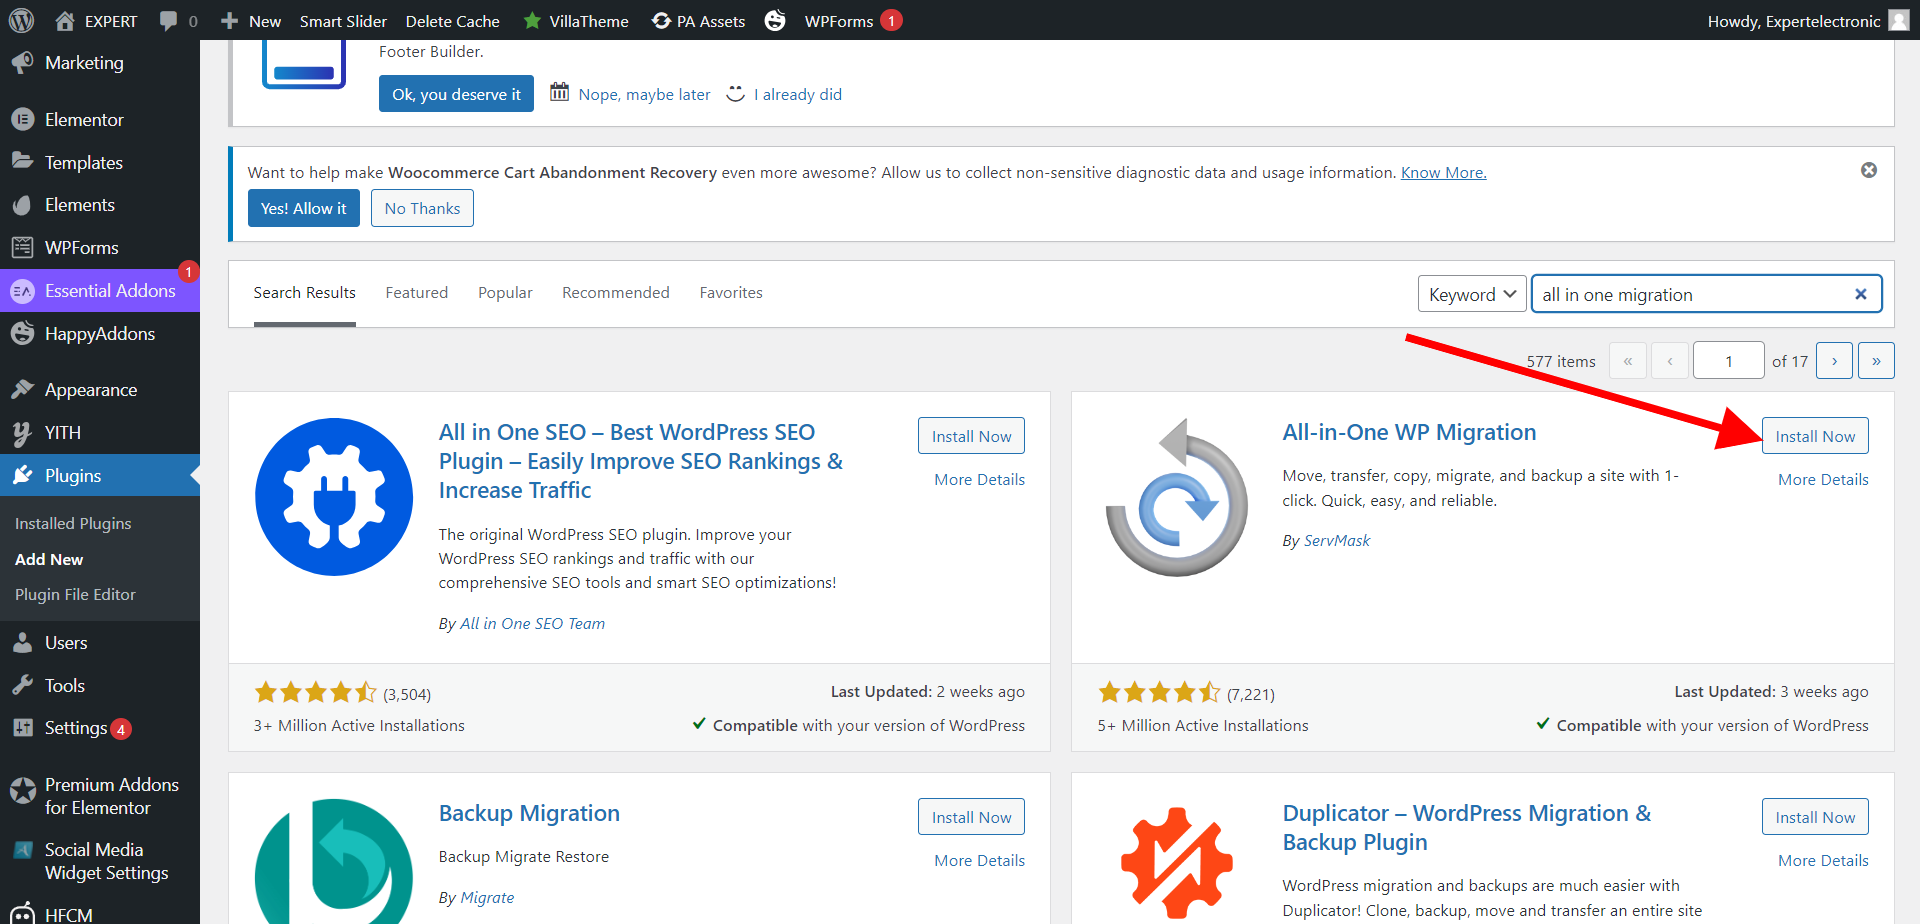This screenshot has height=924, width=1920.
Task: Click the current page number field
Action: pos(1728,361)
